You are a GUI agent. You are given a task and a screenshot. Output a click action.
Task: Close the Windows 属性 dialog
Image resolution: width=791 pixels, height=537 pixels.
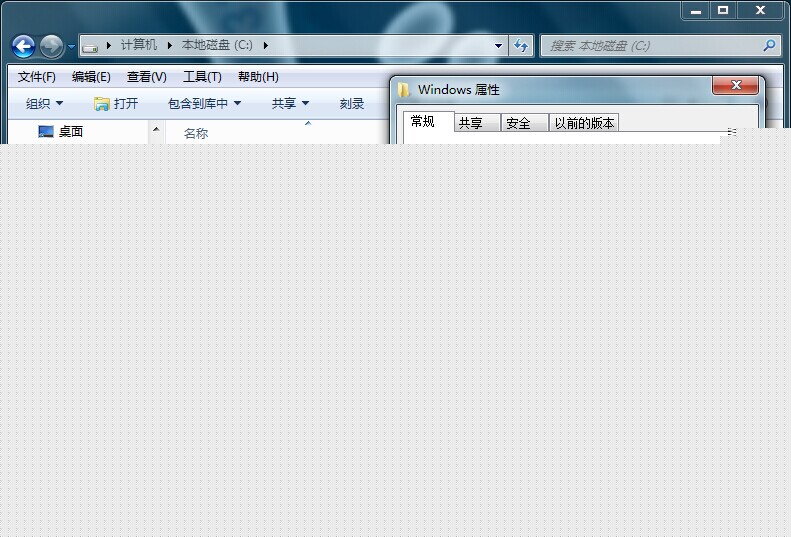[x=736, y=85]
